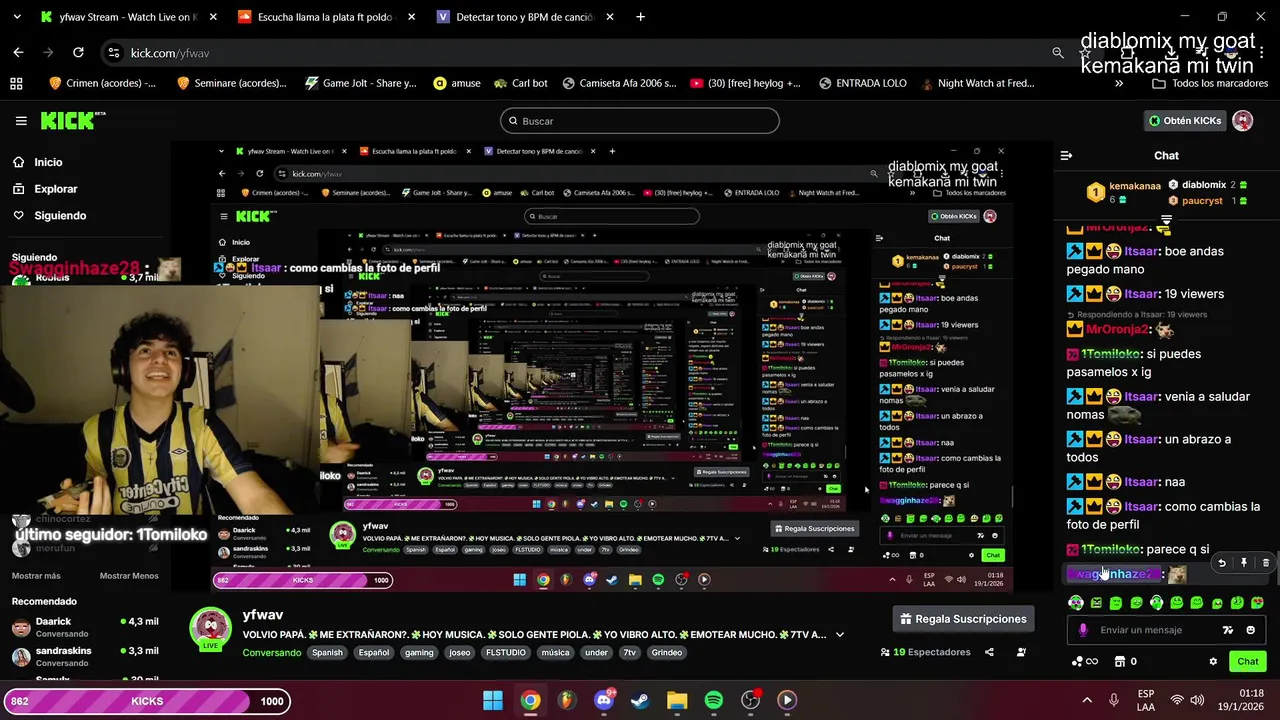Click Mostrar más in the sidebar
Viewport: 1280px width, 720px height.
pyautogui.click(x=36, y=576)
